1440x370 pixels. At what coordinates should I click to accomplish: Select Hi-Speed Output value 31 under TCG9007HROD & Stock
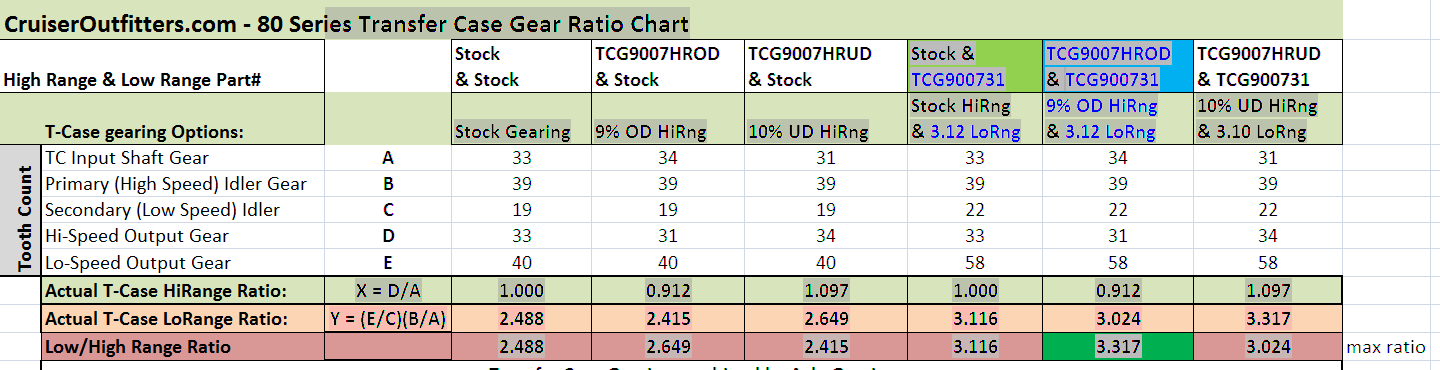click(x=668, y=236)
